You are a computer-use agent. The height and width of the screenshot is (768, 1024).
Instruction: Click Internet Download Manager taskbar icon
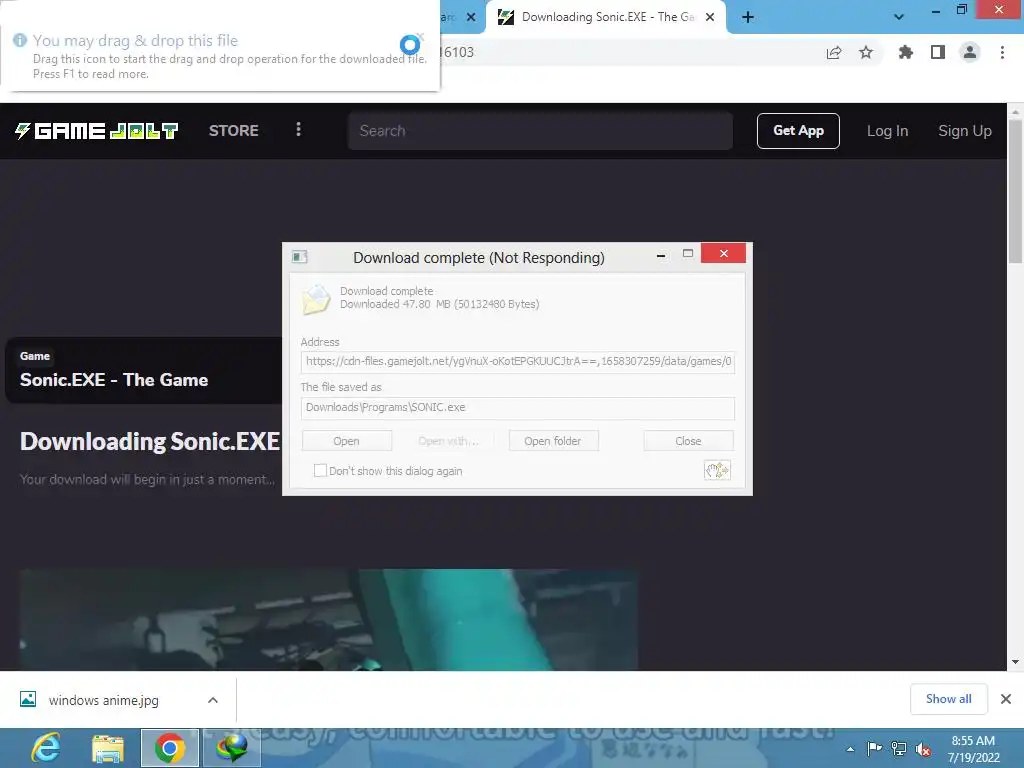tap(232, 748)
